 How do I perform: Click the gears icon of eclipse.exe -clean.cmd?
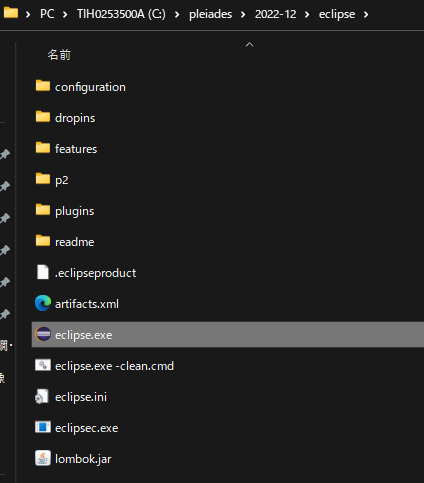coord(43,365)
